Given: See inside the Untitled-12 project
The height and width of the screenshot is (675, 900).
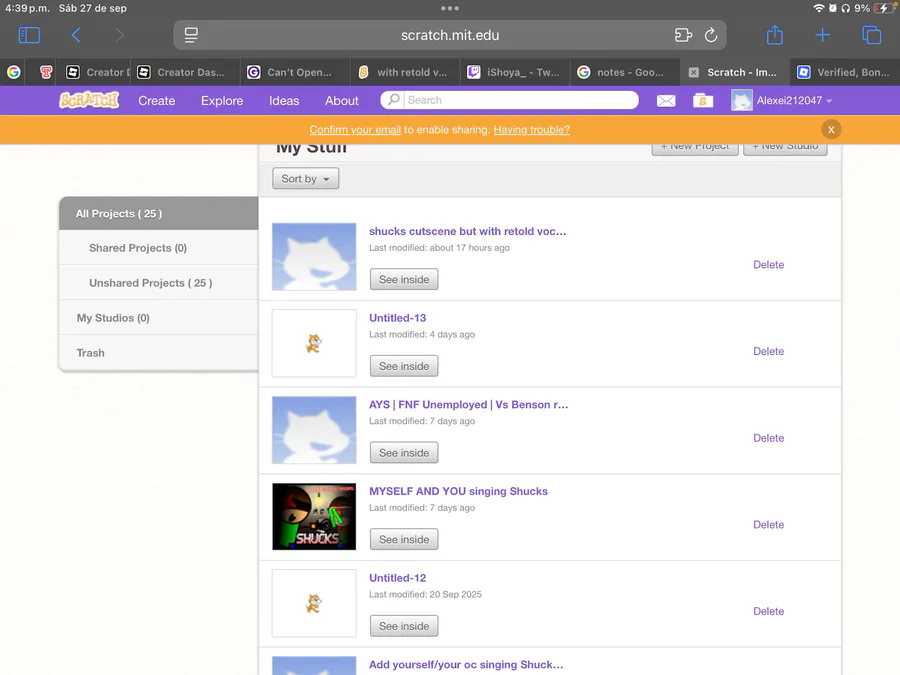Looking at the screenshot, I should tap(404, 626).
